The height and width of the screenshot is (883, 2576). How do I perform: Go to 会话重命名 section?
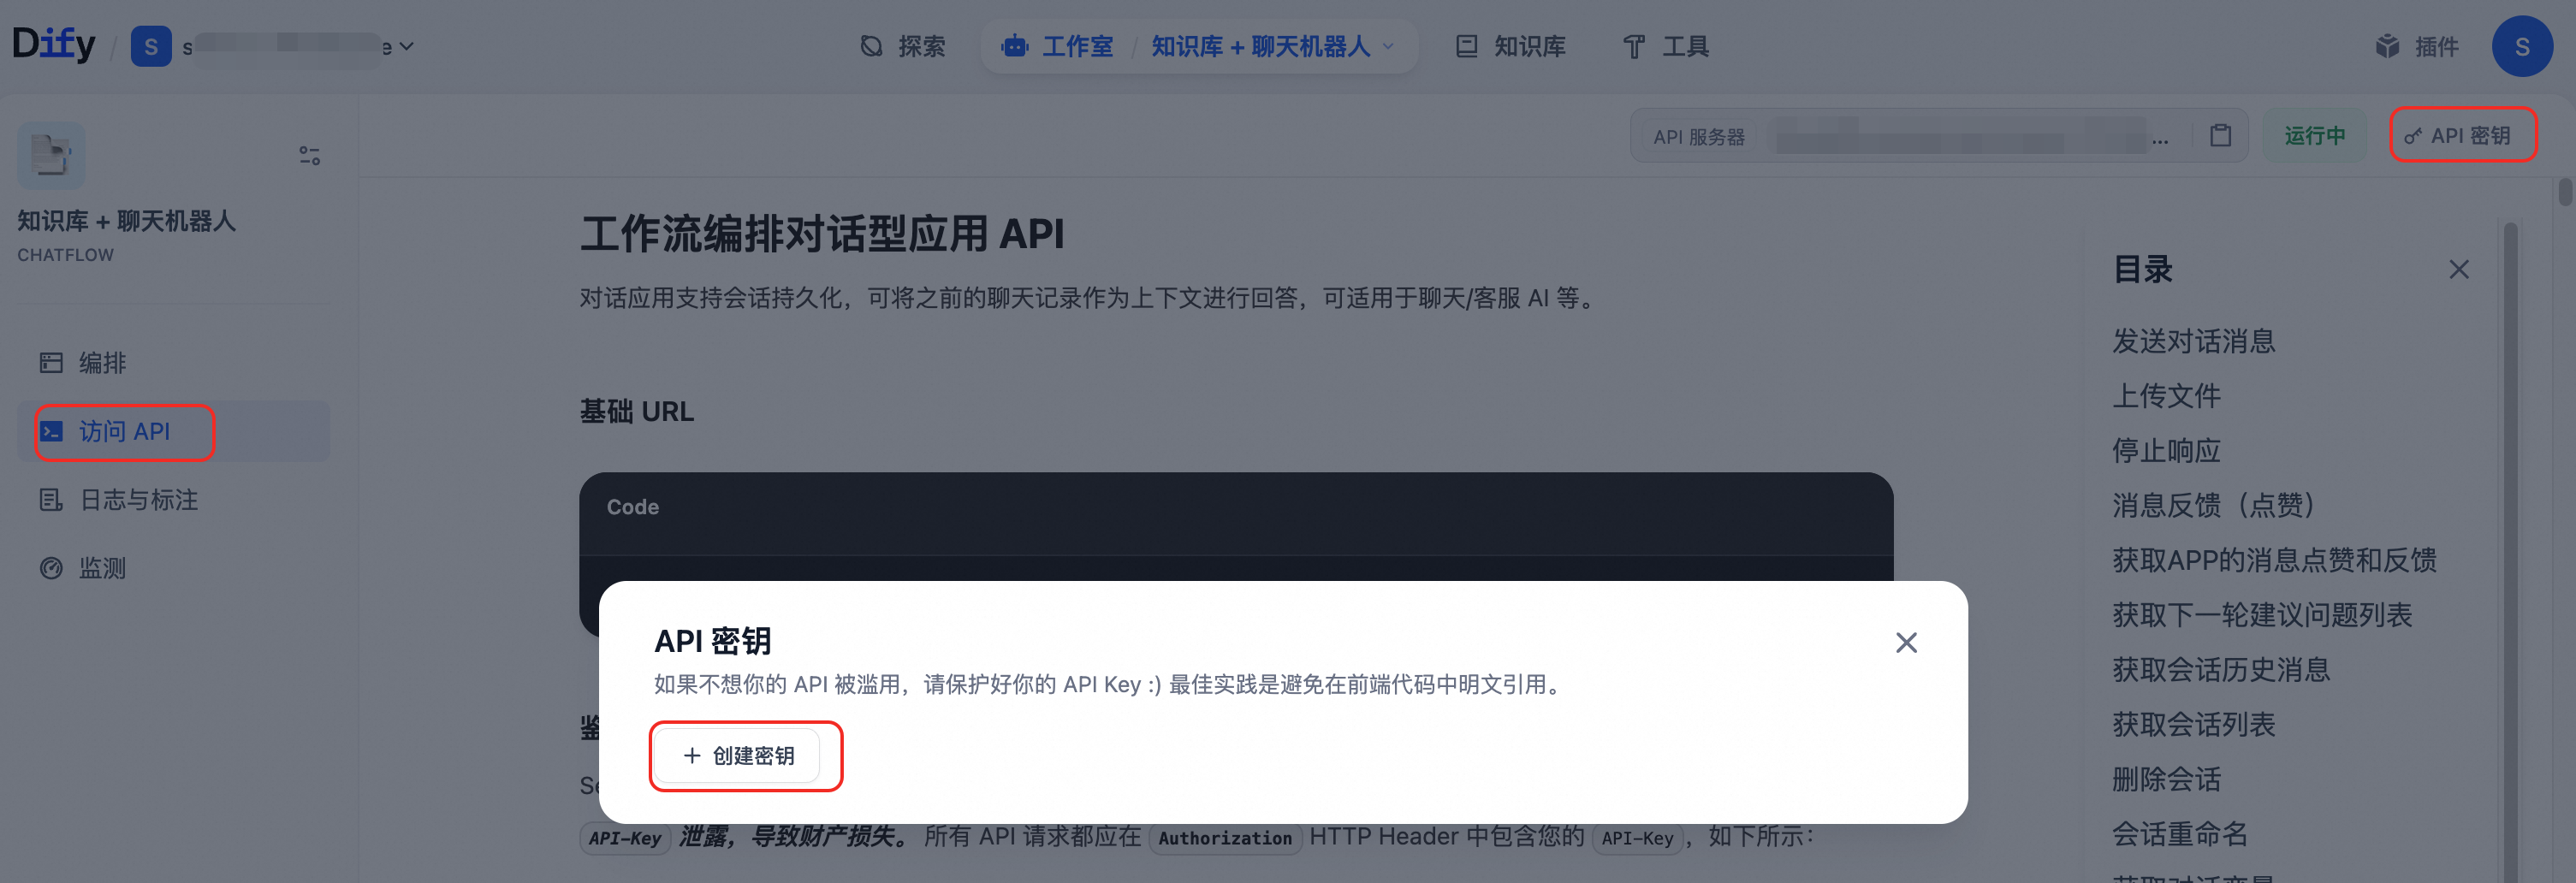click(x=2179, y=833)
